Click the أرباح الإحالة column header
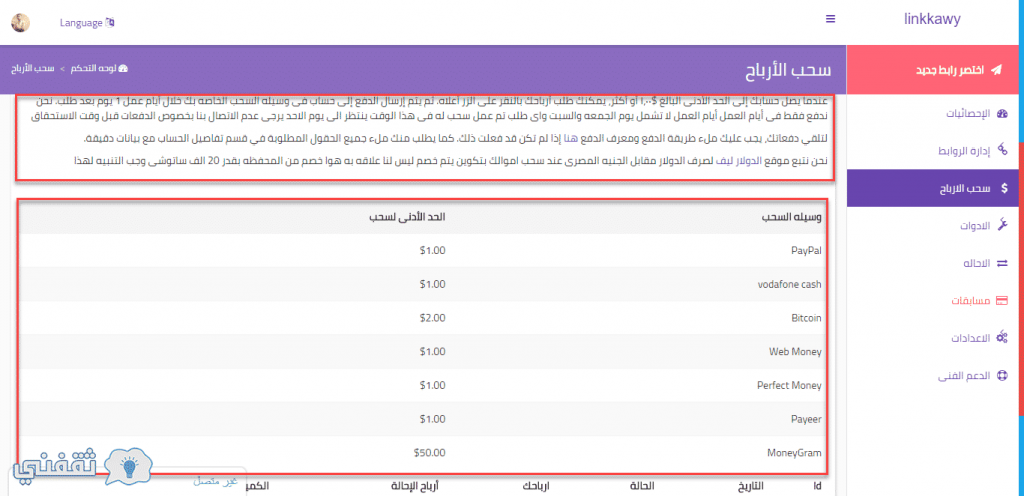The height and width of the screenshot is (496, 1024). 415,487
